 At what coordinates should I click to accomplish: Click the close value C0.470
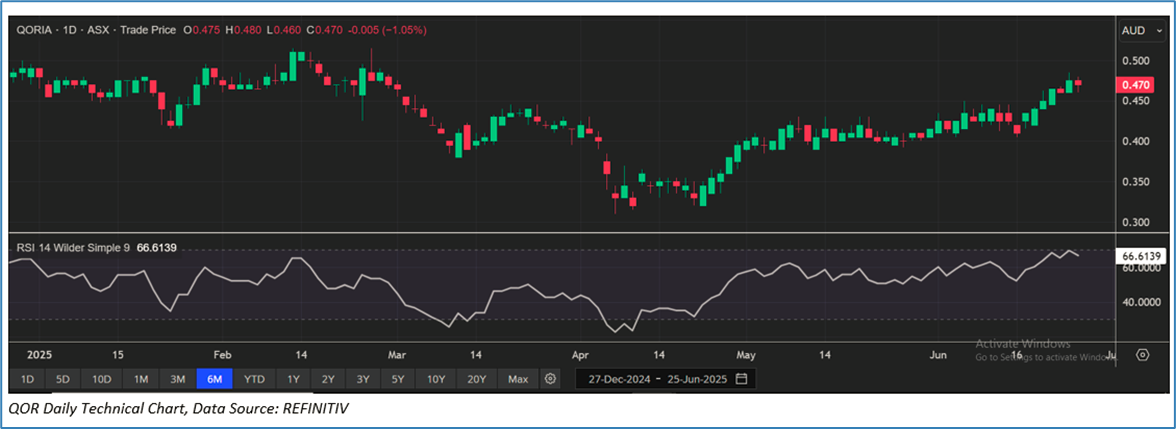point(325,30)
